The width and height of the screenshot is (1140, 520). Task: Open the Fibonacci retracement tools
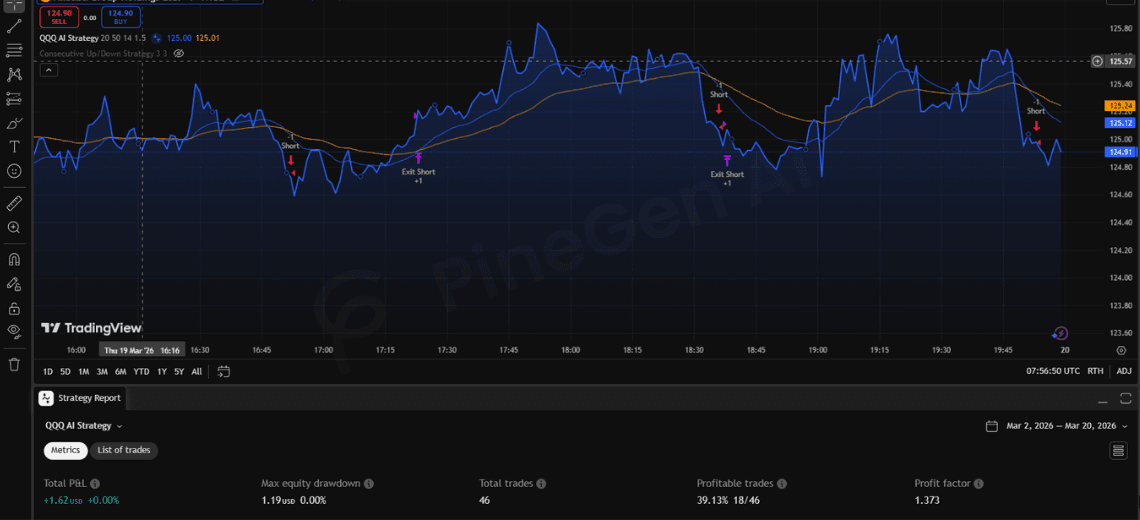14,51
